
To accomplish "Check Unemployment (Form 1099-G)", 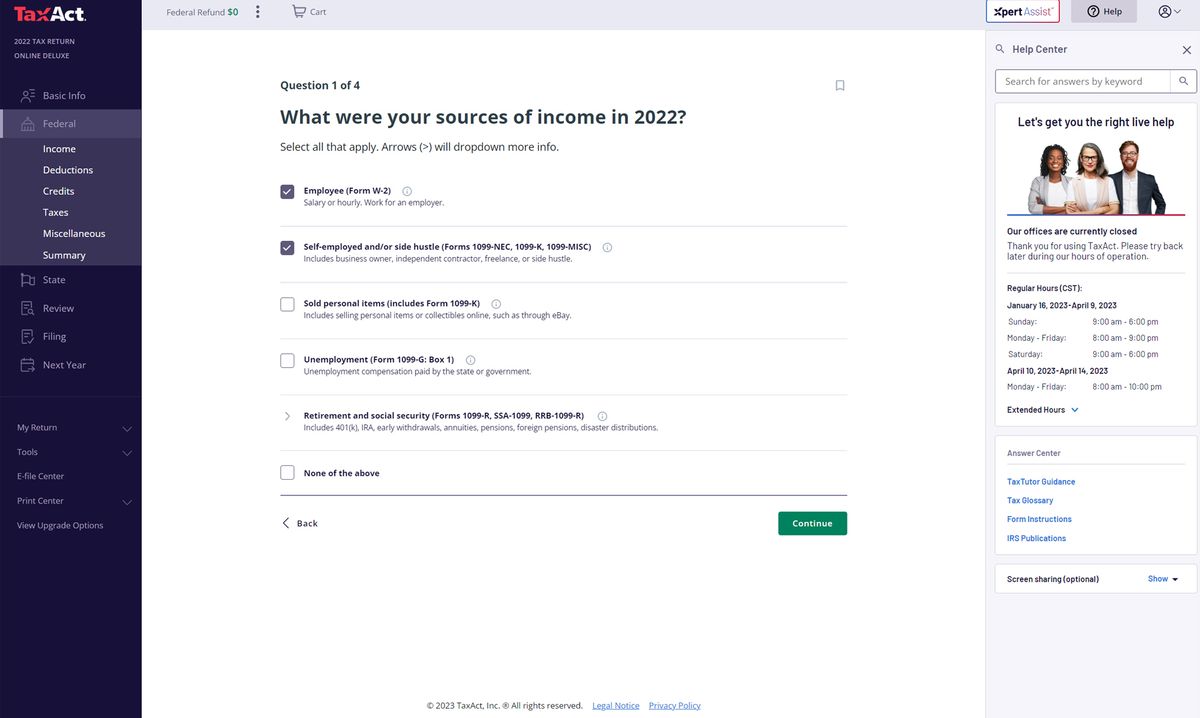I will pos(287,360).
